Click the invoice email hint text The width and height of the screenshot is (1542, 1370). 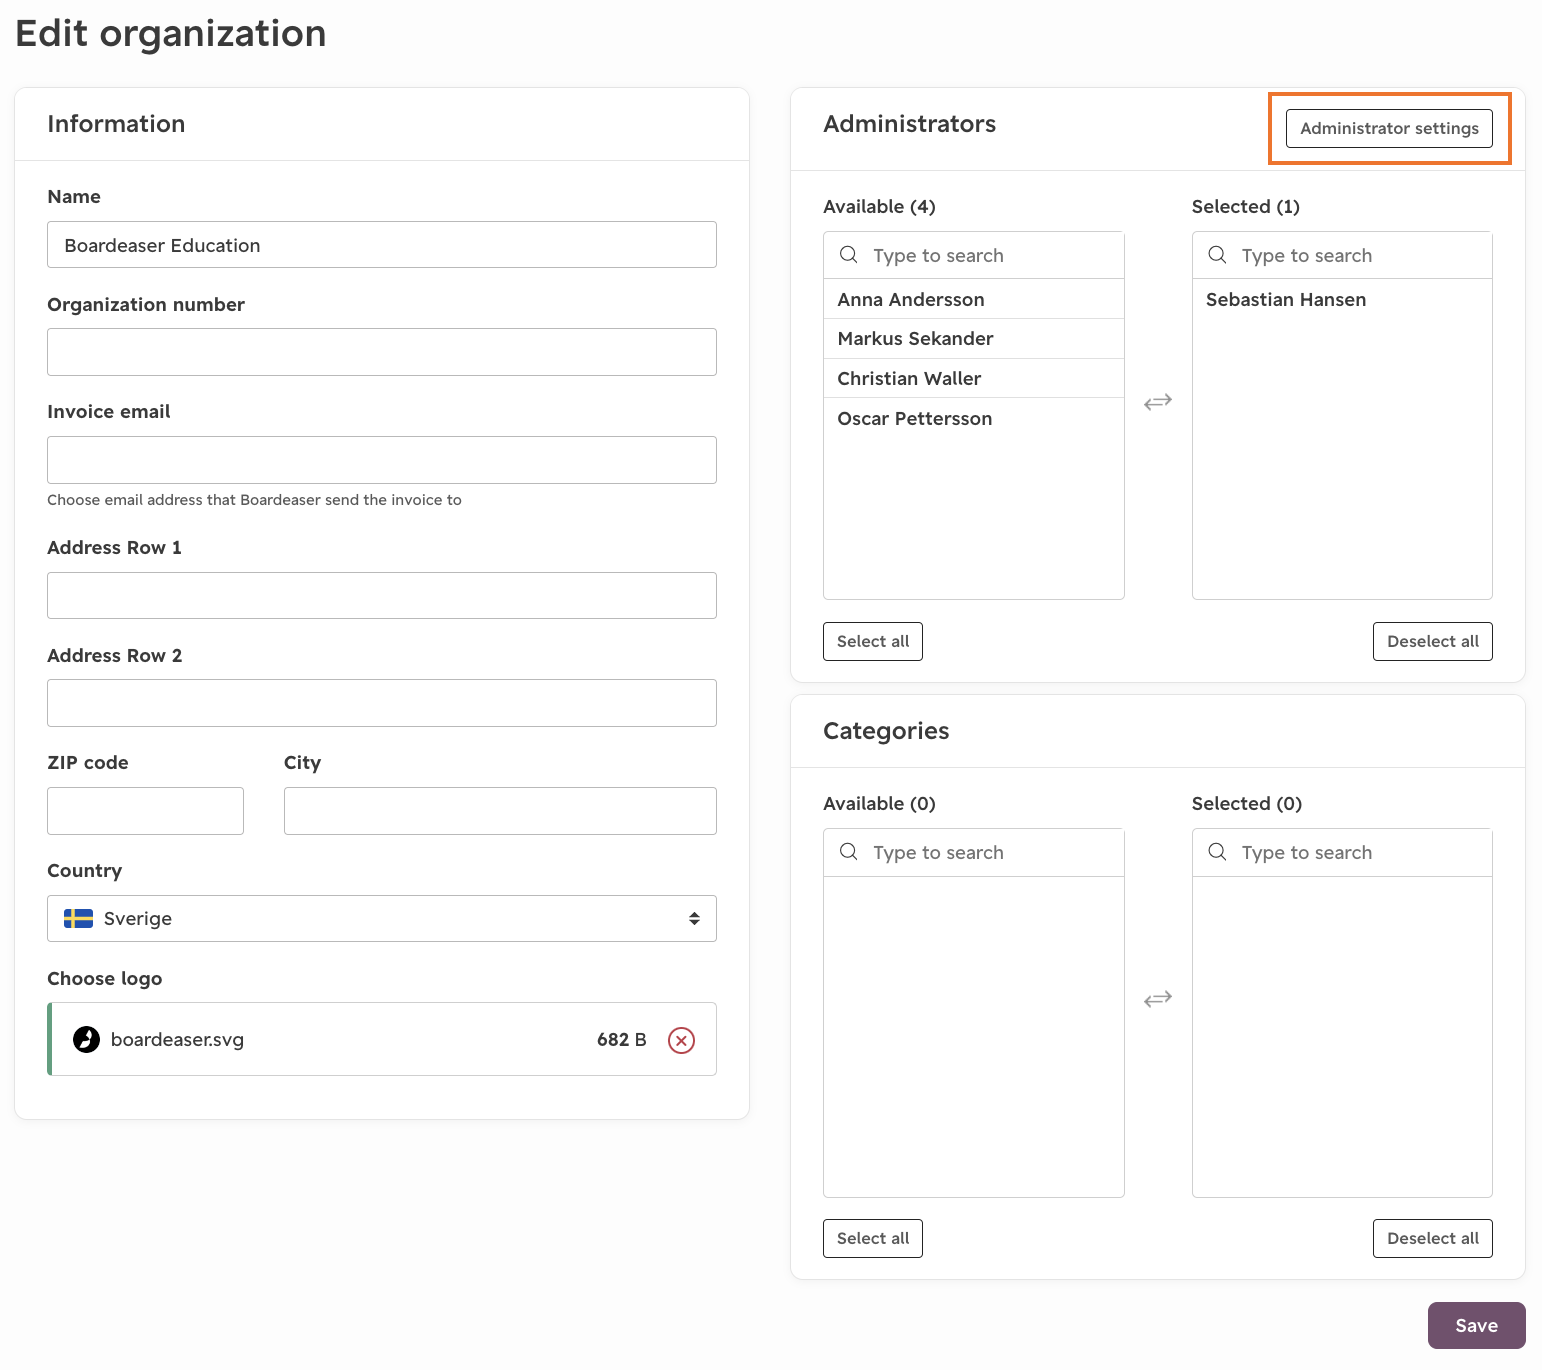(x=254, y=500)
